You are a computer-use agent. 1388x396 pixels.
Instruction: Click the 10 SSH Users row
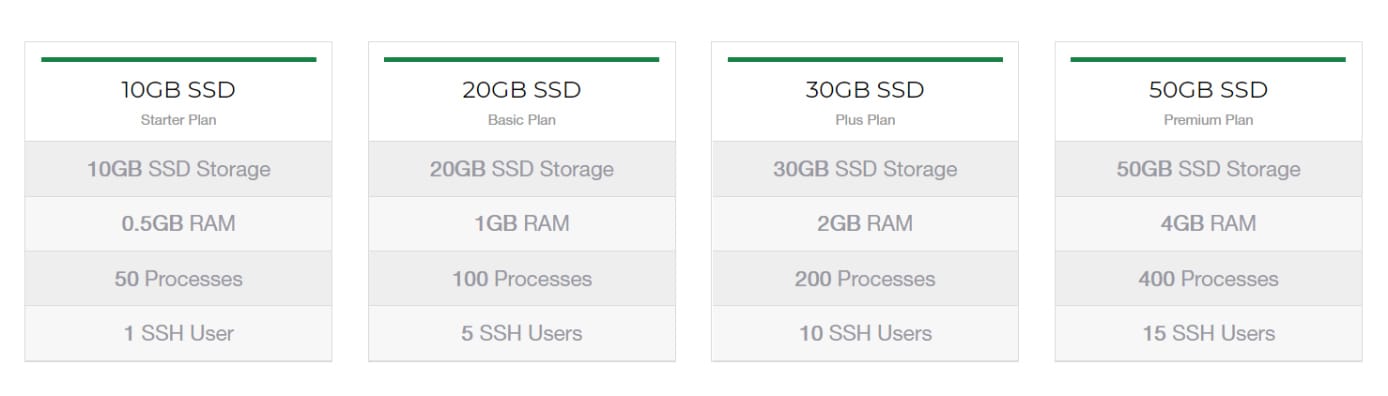[865, 333]
